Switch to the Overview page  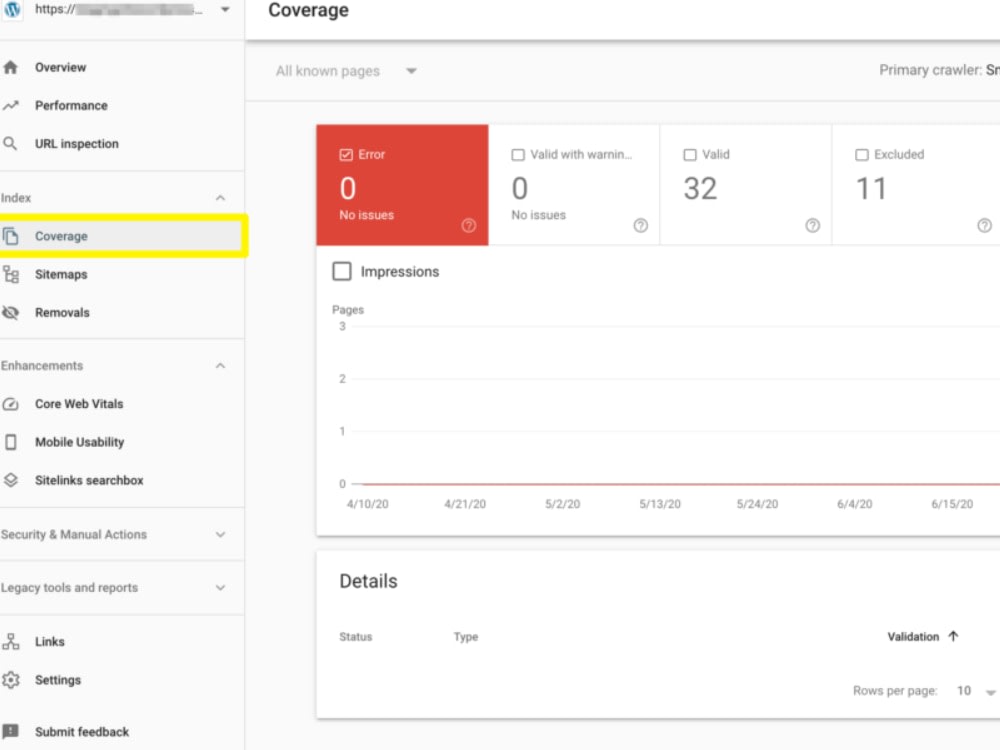pyautogui.click(x=61, y=67)
